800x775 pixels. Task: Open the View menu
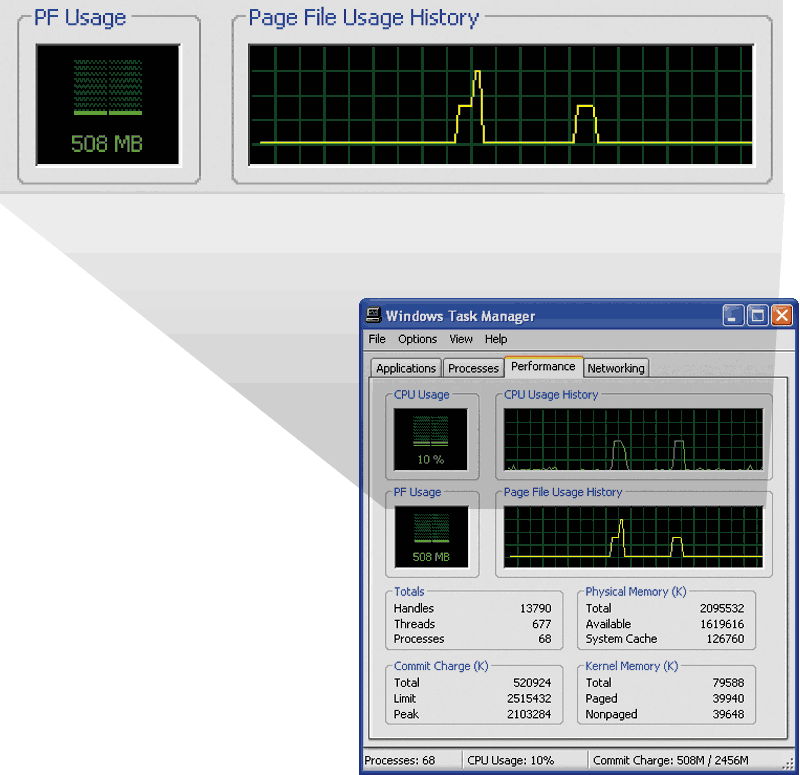[x=460, y=339]
